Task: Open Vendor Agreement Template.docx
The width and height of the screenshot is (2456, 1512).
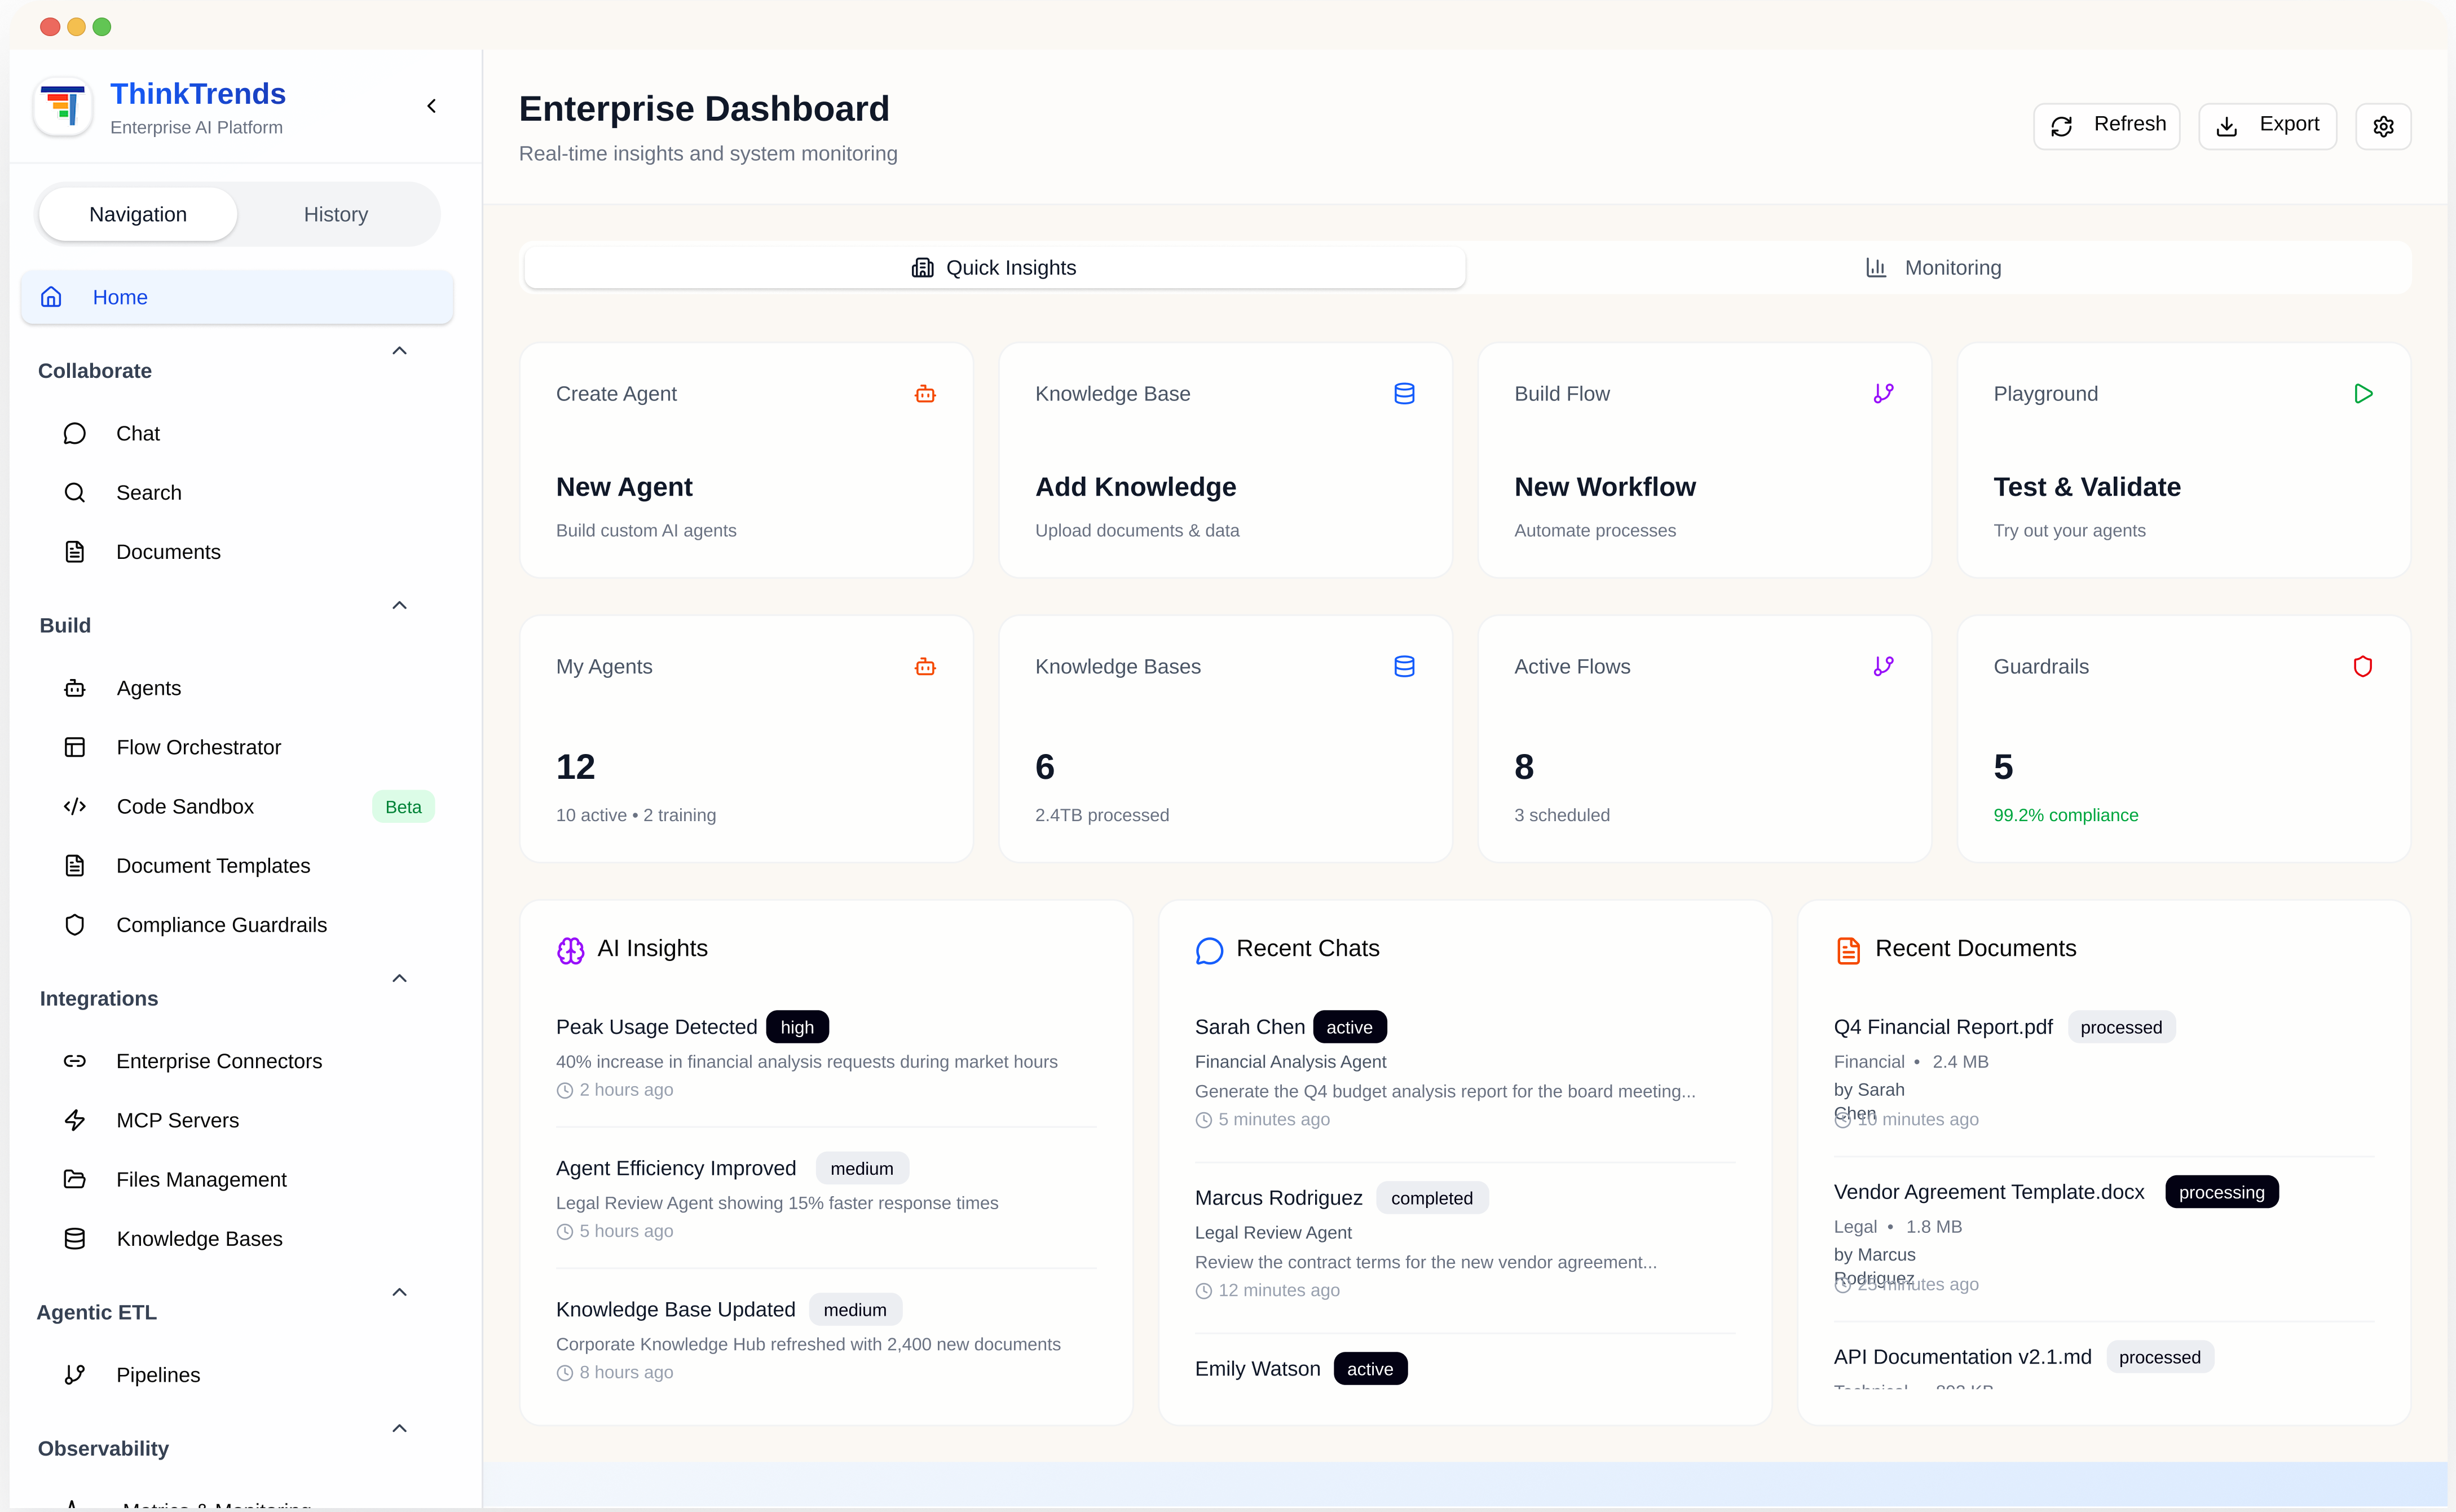Action: [2104, 1237]
